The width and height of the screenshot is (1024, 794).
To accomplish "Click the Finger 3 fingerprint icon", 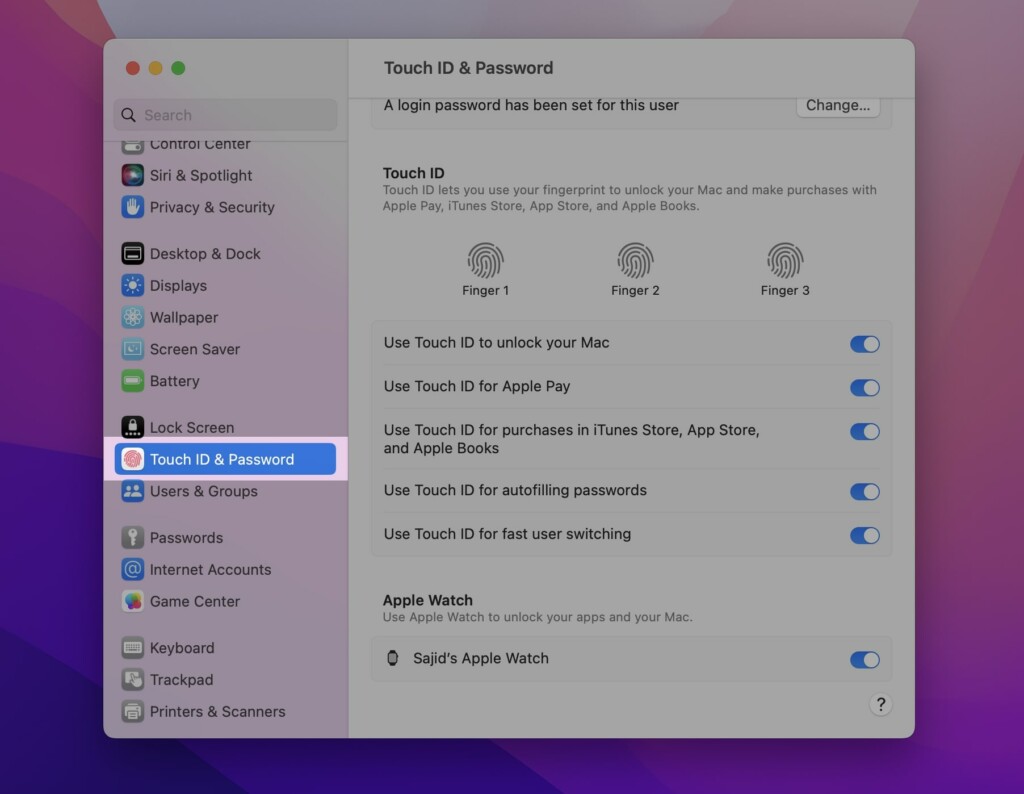I will point(785,261).
